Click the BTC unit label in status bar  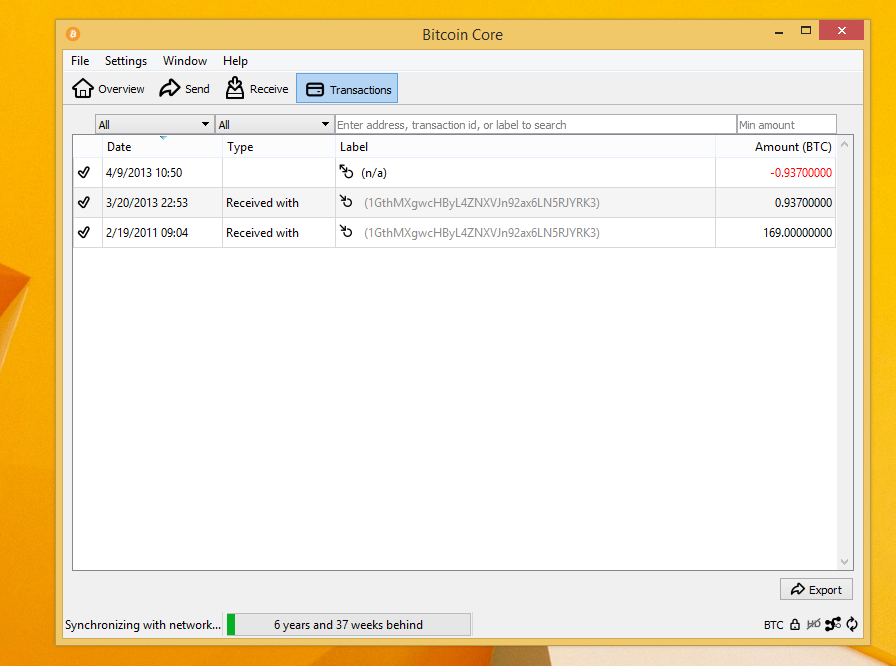click(x=773, y=624)
